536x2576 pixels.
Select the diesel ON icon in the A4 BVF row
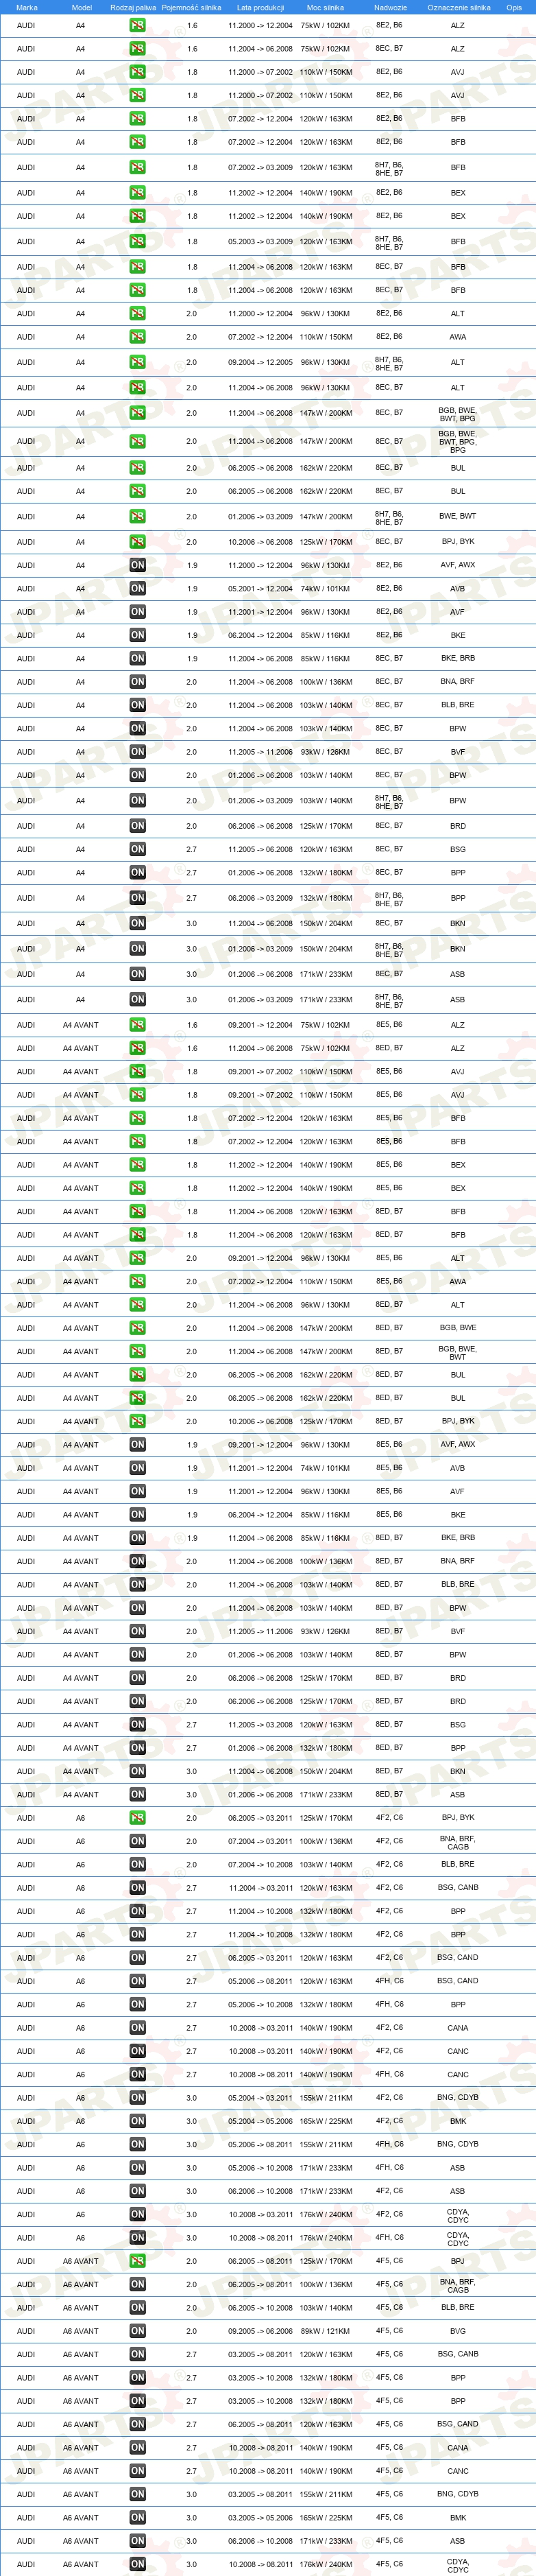coord(137,752)
